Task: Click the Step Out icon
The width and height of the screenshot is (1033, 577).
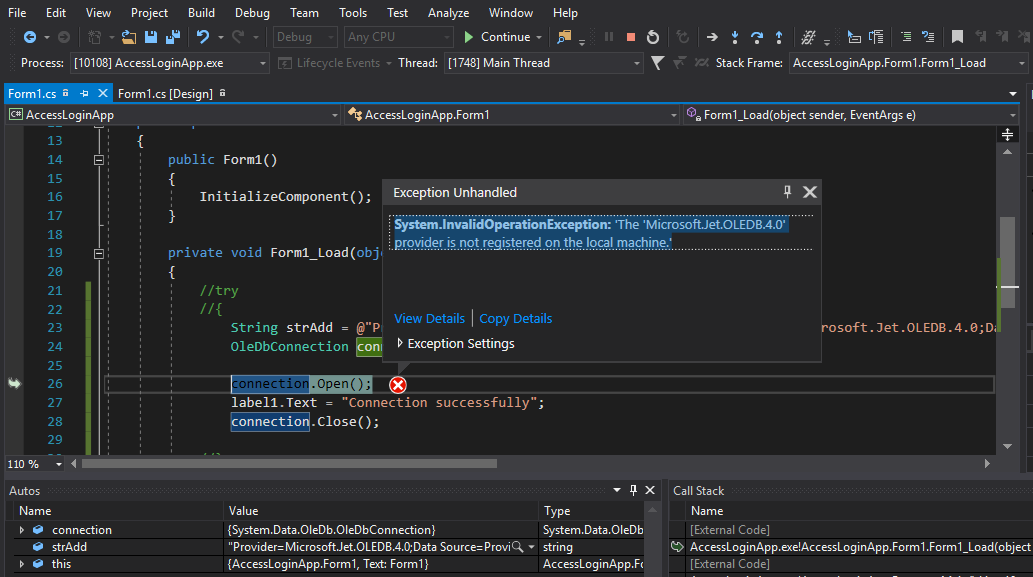Action: click(779, 37)
